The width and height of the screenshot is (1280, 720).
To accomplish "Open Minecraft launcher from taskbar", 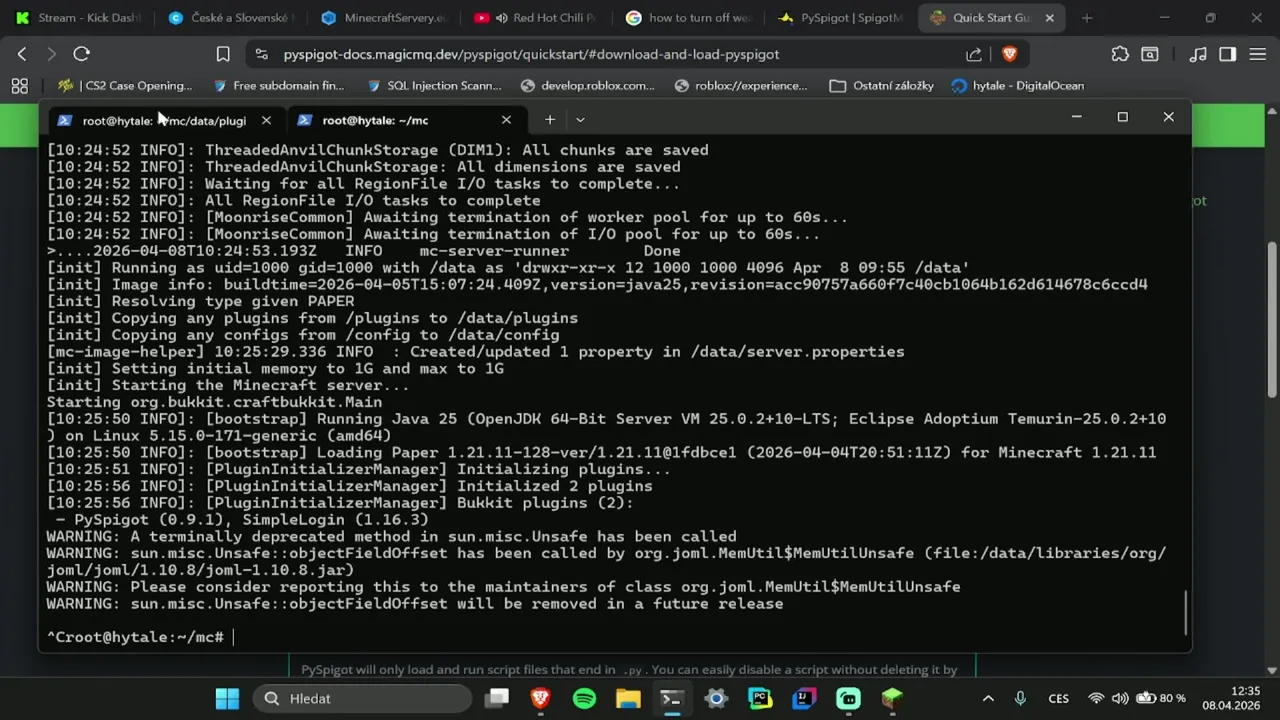I will pyautogui.click(x=892, y=698).
